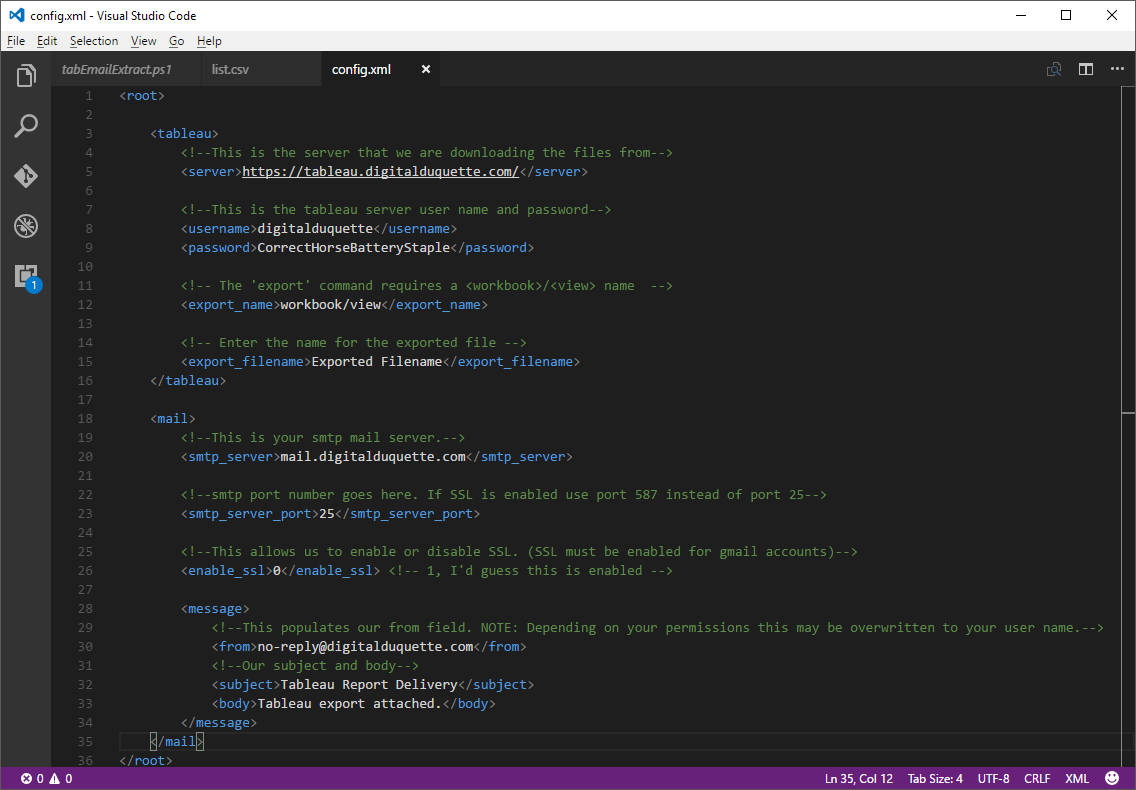This screenshot has width=1136, height=790.
Task: Click the smtp_server_port value 25
Action: point(327,513)
